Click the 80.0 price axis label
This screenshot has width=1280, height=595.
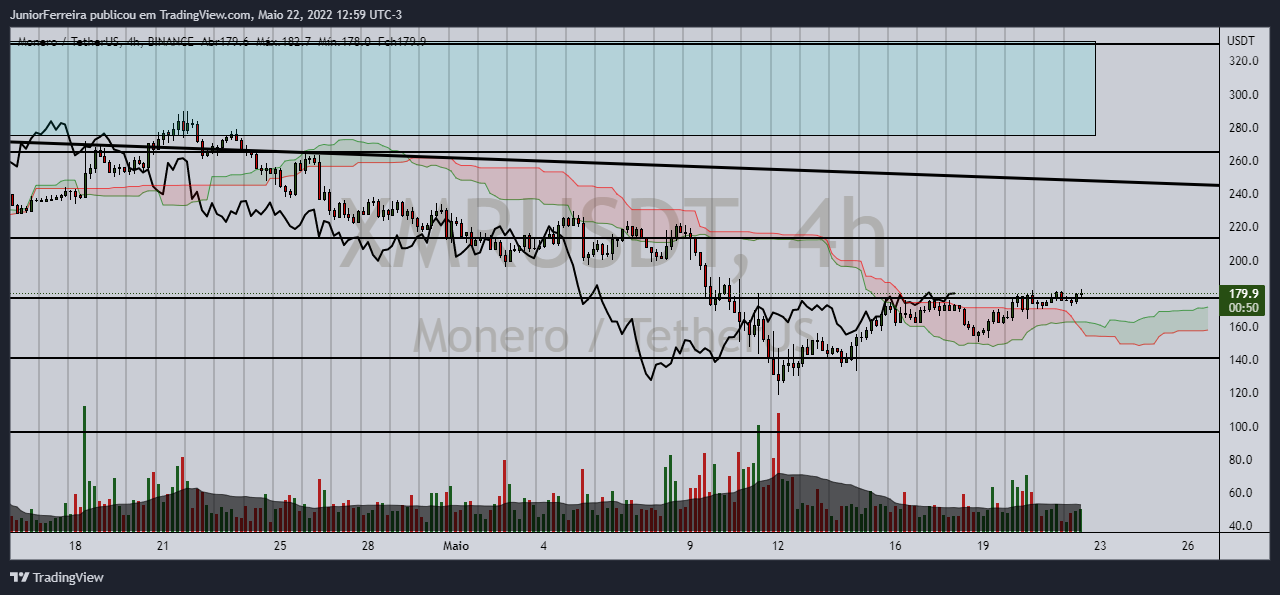click(1243, 460)
